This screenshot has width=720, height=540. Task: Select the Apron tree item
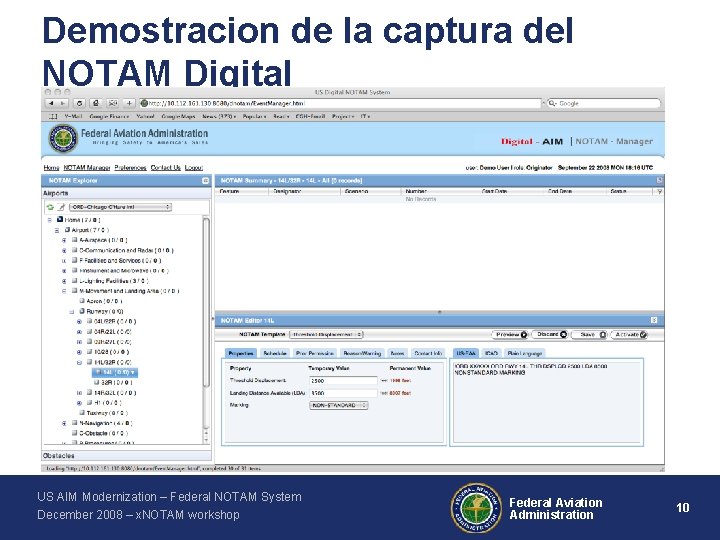pyautogui.click(x=101, y=301)
